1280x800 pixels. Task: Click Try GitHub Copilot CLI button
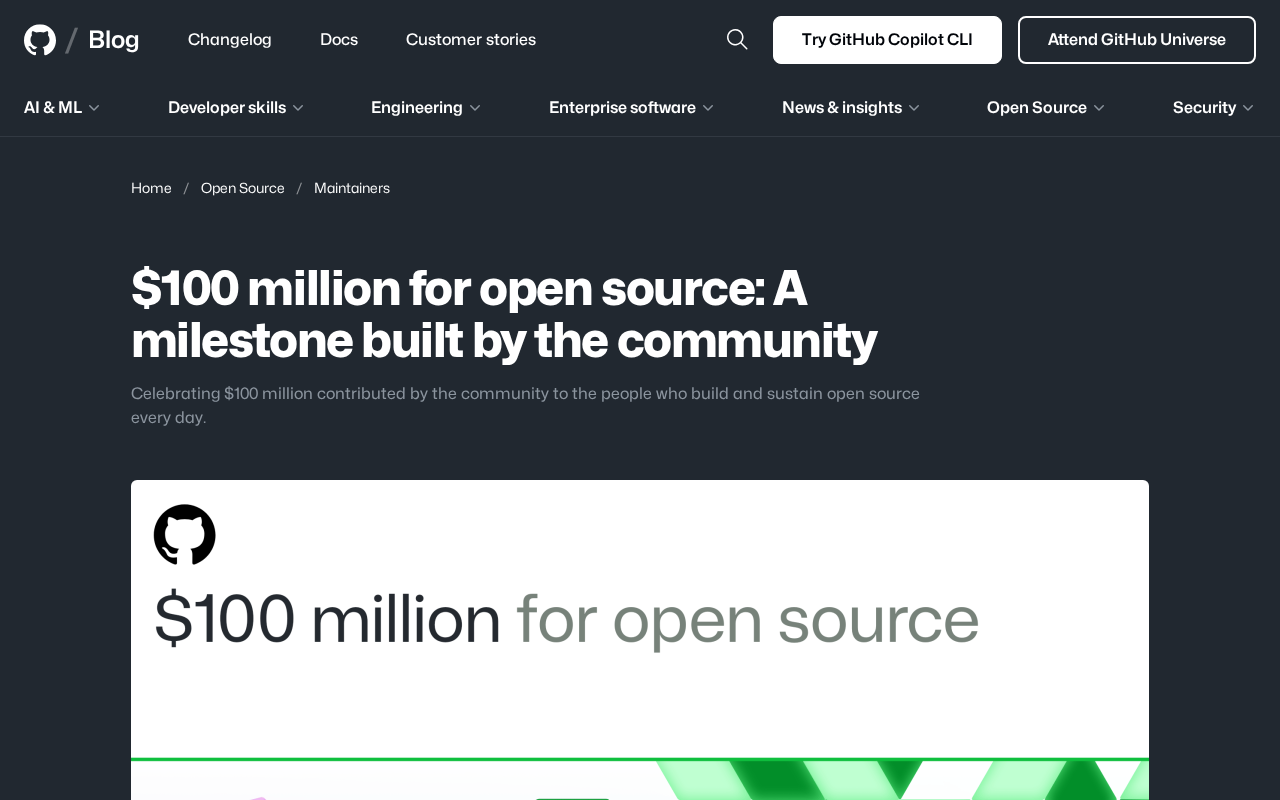coord(887,40)
